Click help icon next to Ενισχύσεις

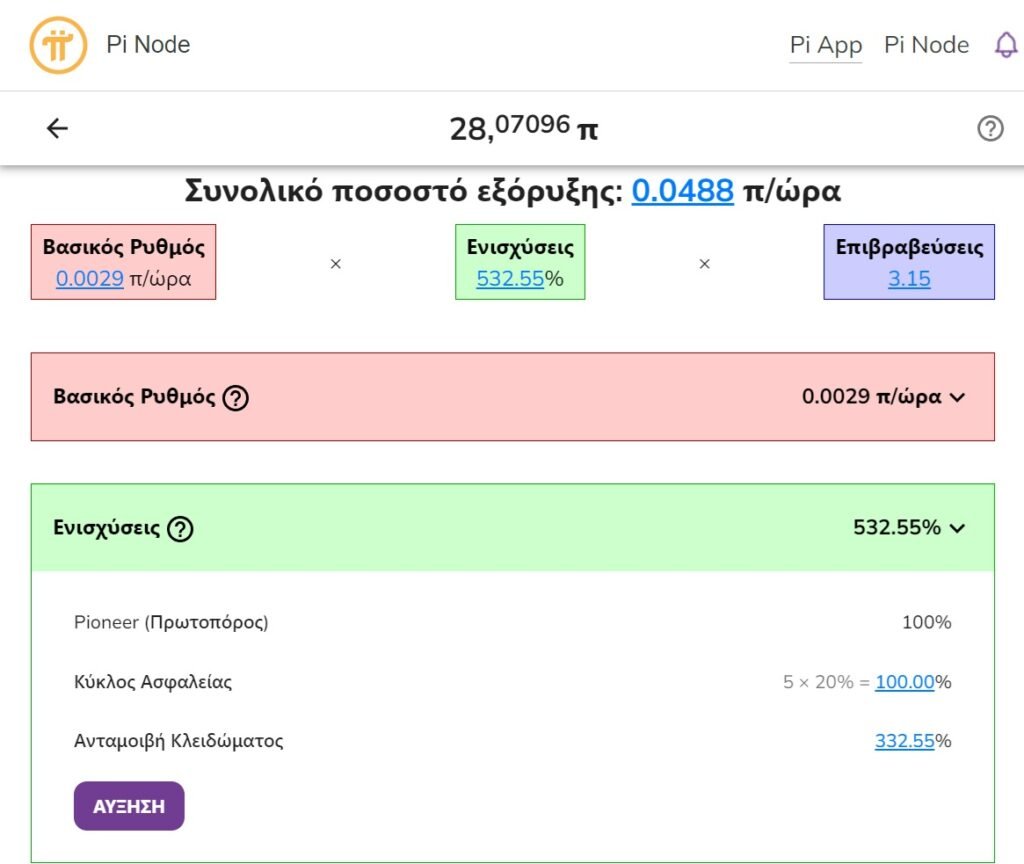coord(180,528)
